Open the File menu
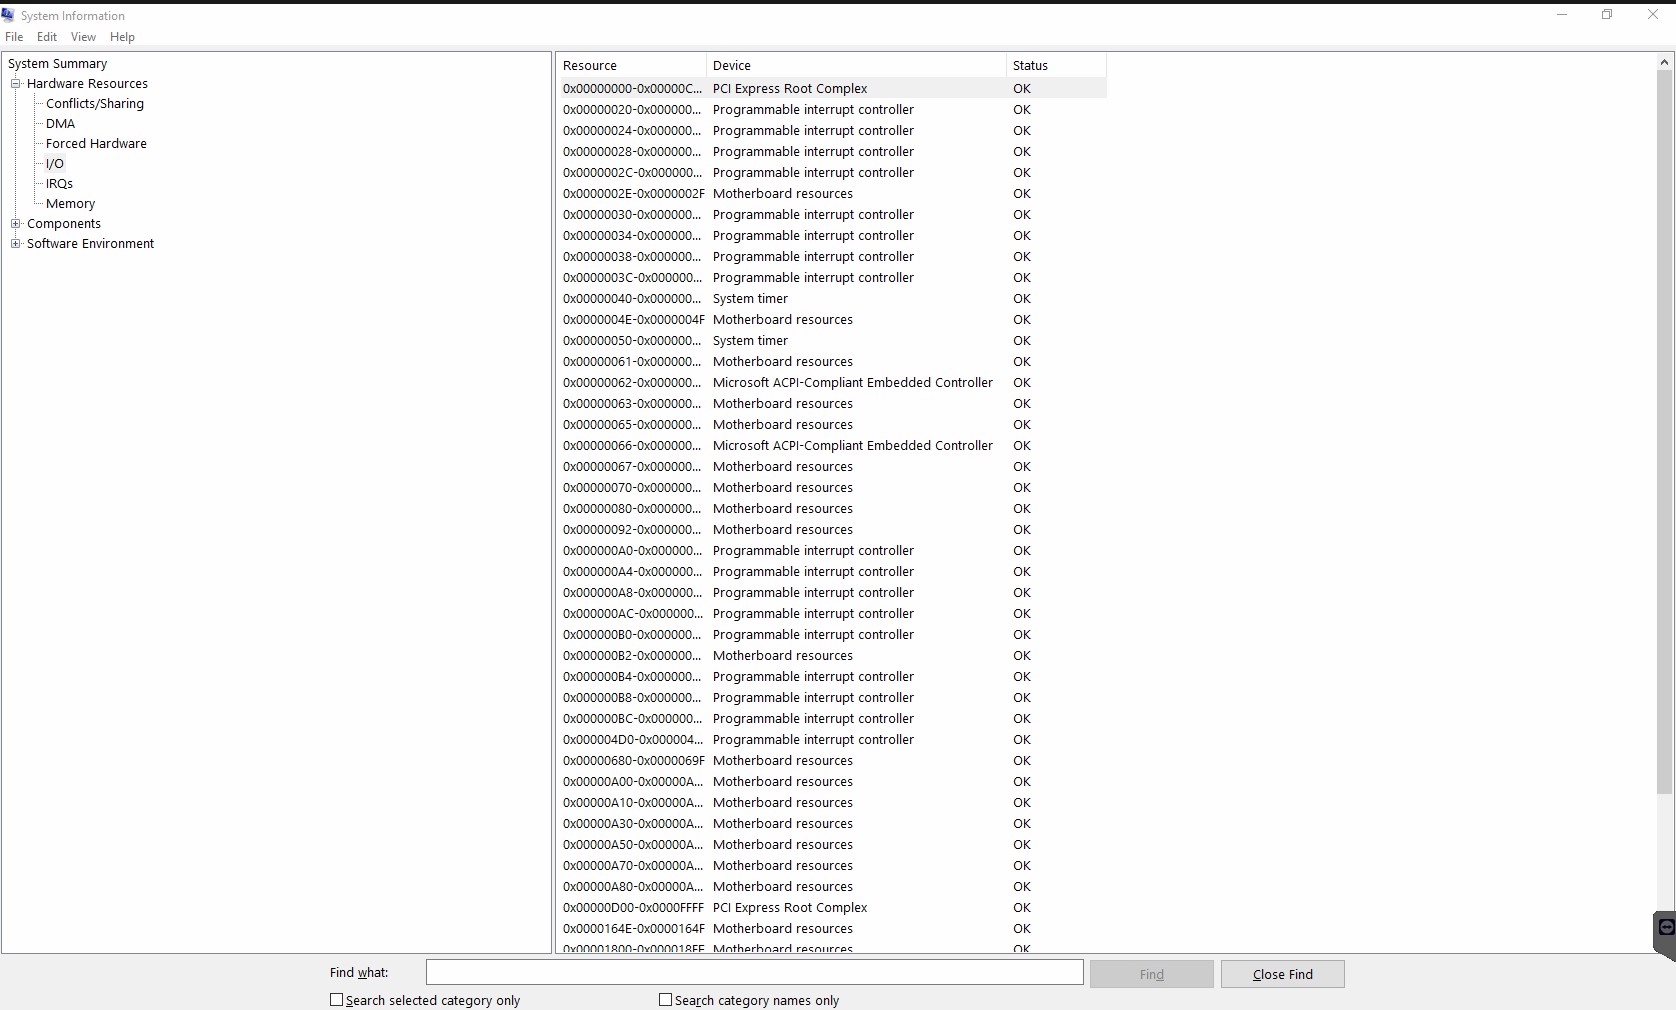This screenshot has height=1010, width=1676. click(x=14, y=37)
